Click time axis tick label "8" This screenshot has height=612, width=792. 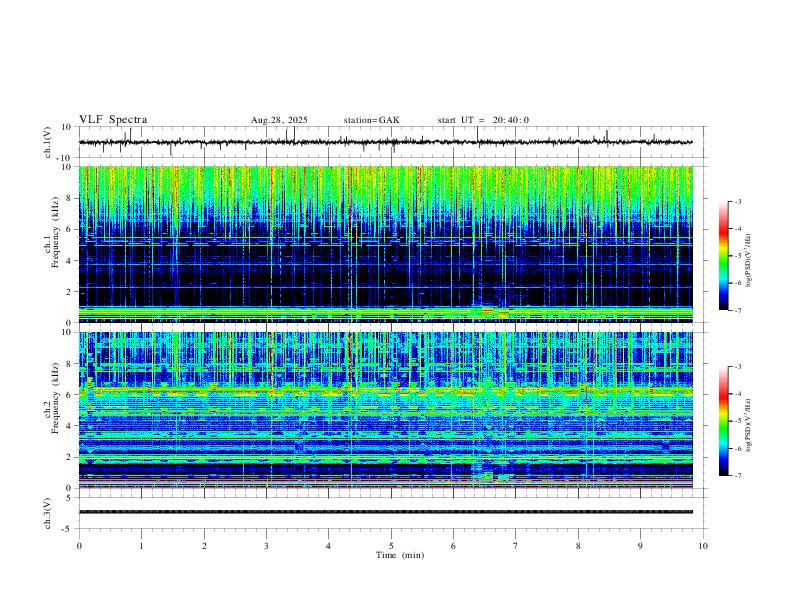tap(578, 546)
